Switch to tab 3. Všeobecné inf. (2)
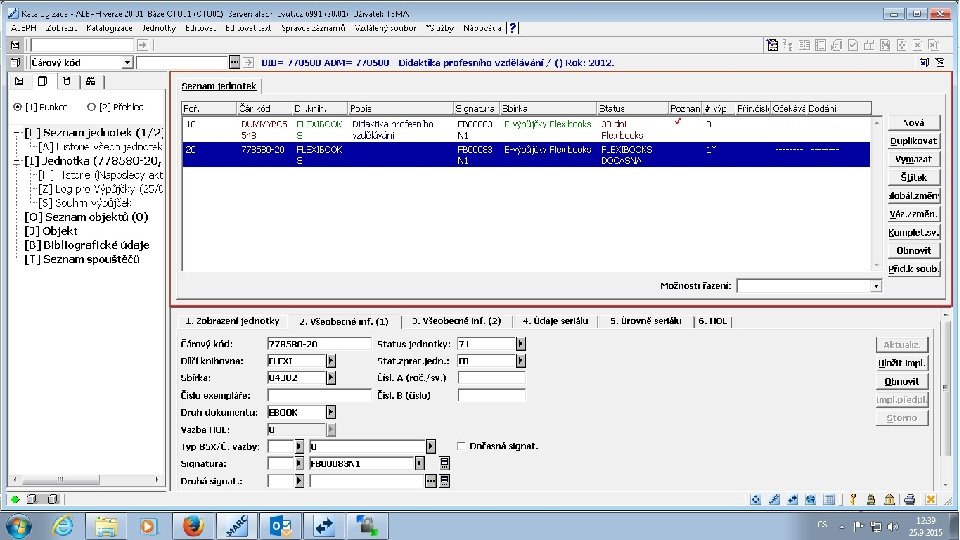This screenshot has height=540, width=960. point(456,321)
